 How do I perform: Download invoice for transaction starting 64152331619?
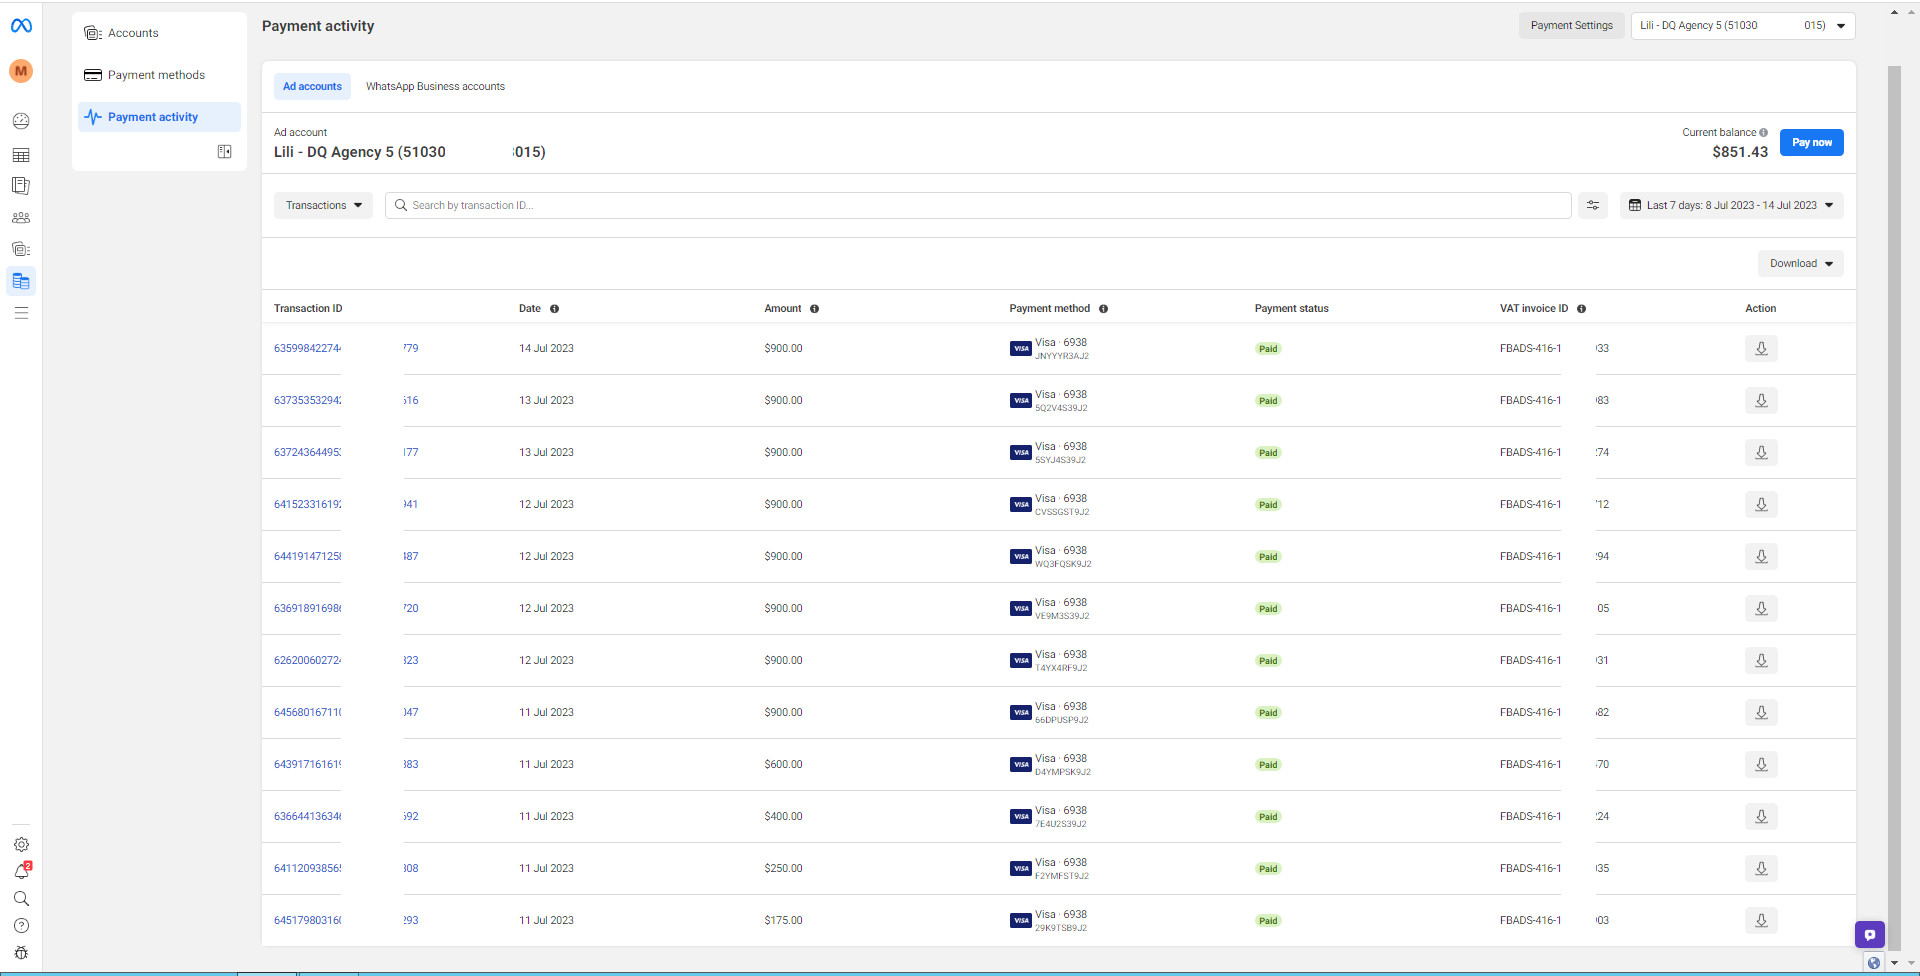click(1761, 505)
